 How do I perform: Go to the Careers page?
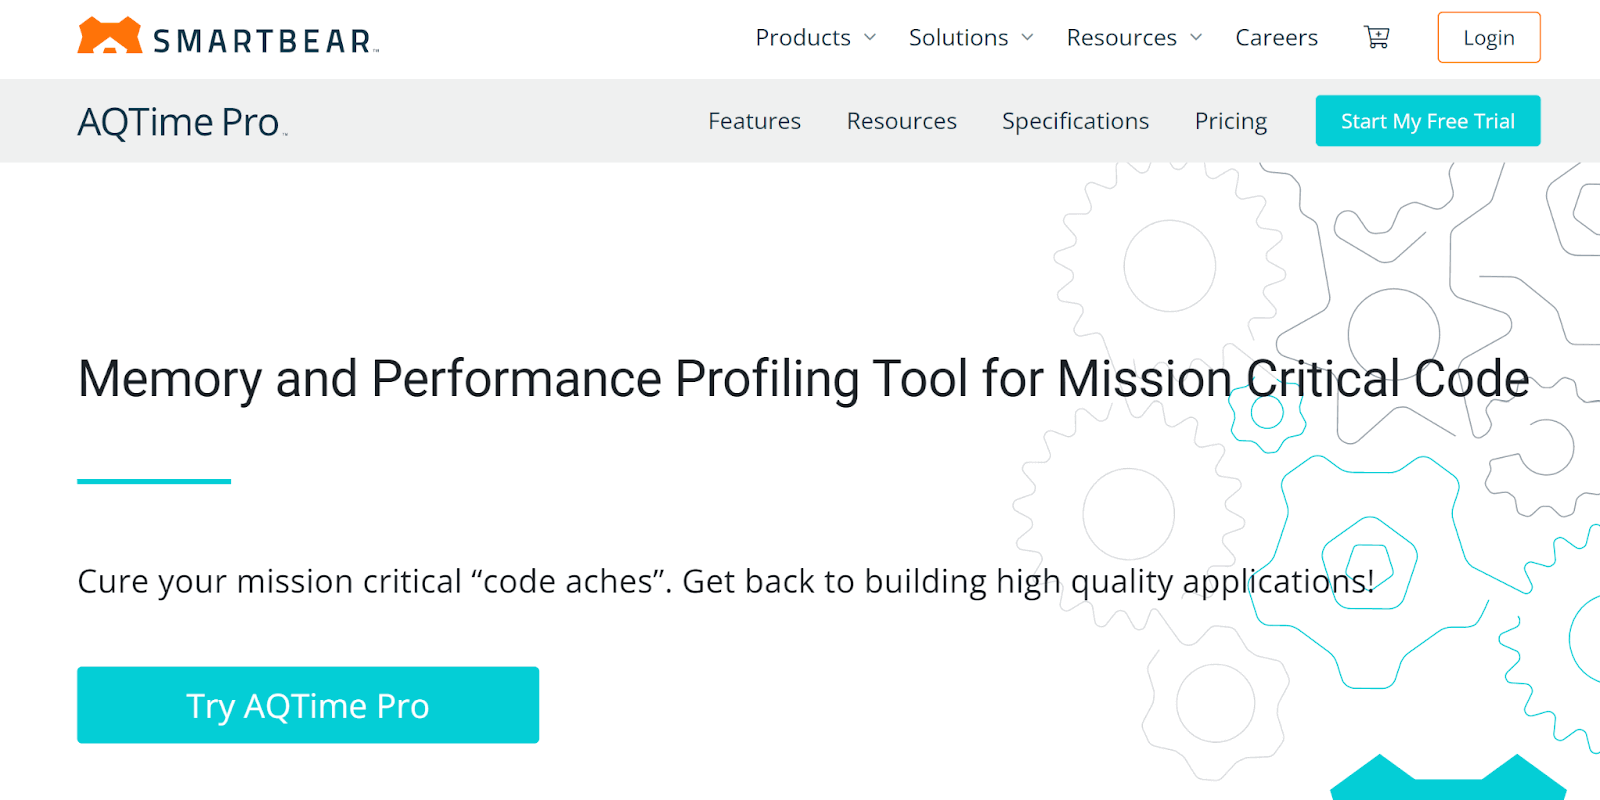[x=1276, y=38]
